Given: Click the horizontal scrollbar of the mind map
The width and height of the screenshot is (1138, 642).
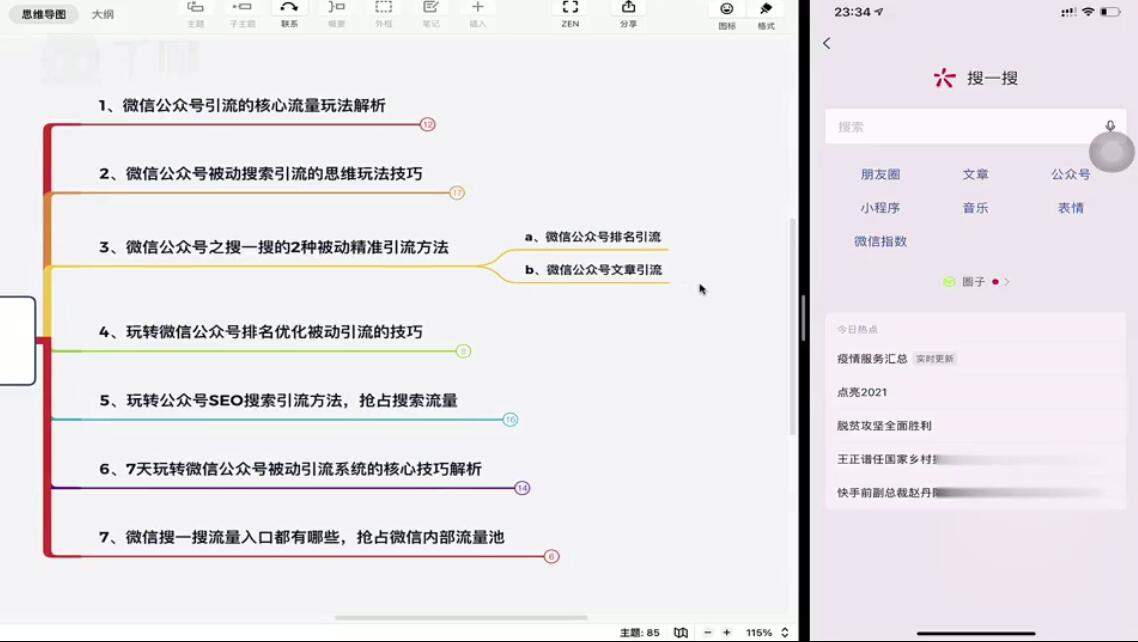Looking at the screenshot, I should coord(461,618).
